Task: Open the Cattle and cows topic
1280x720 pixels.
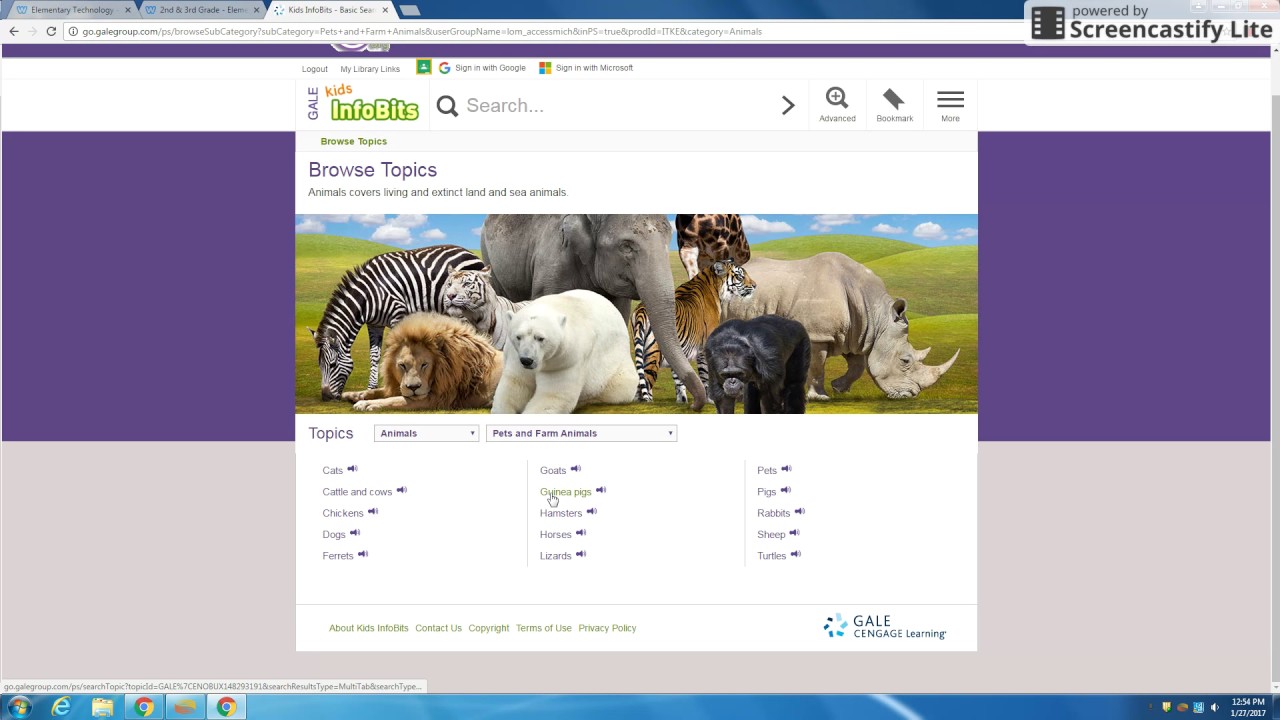Action: pyautogui.click(x=357, y=492)
